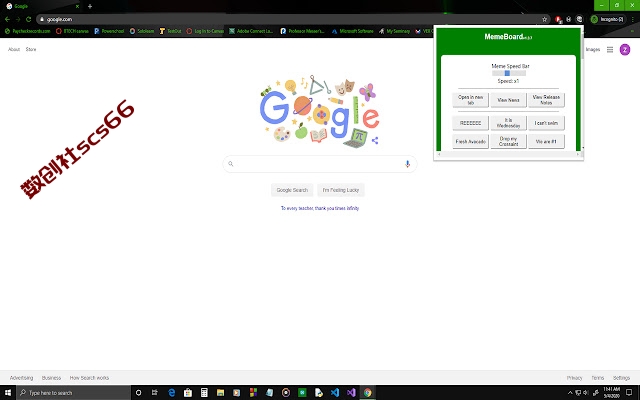Close the Google tab
The width and height of the screenshot is (640, 400).
point(77,6)
